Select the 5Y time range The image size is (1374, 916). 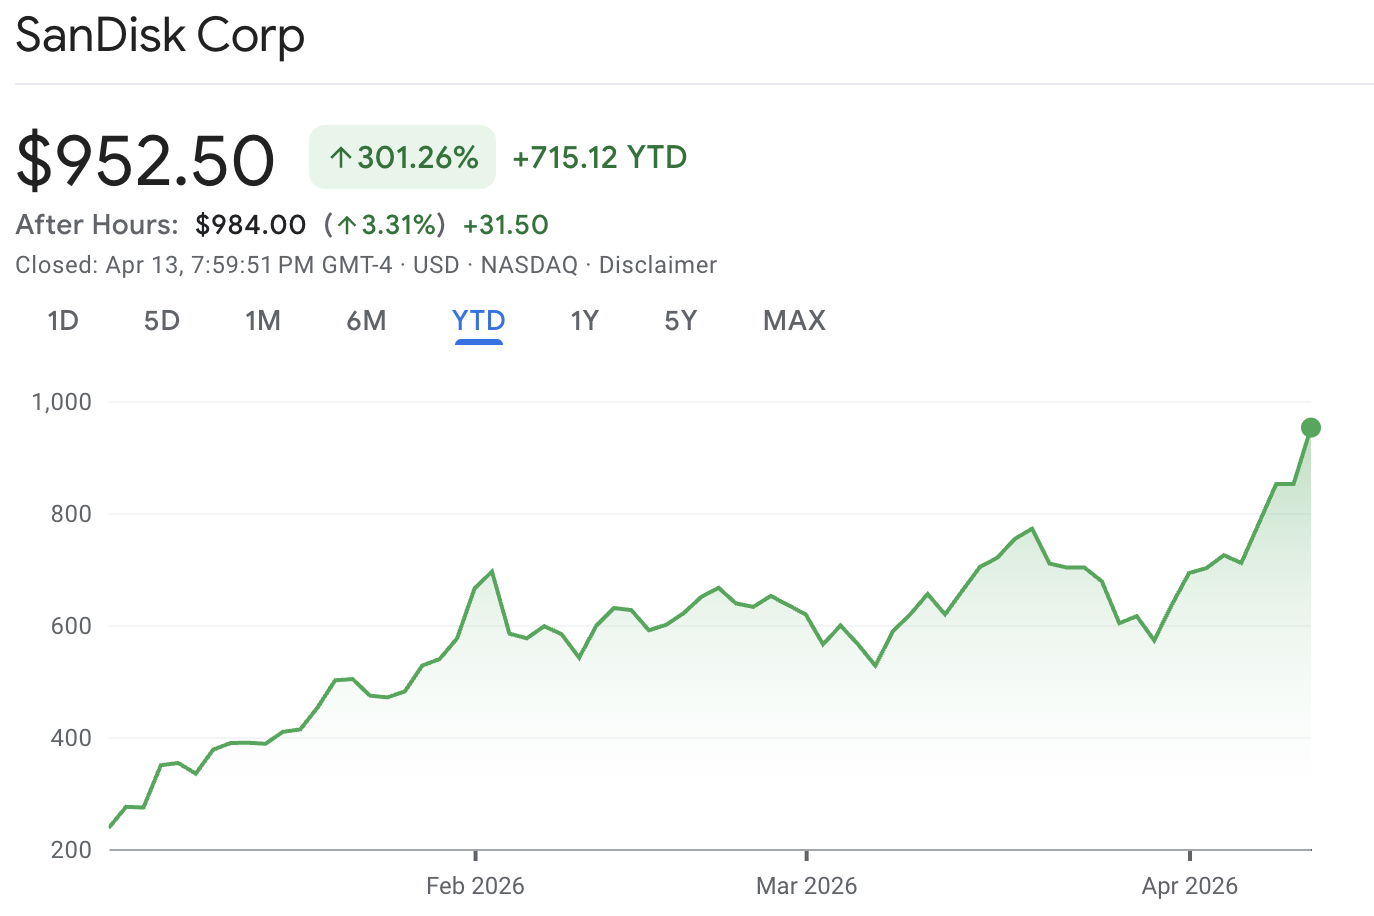click(x=680, y=321)
